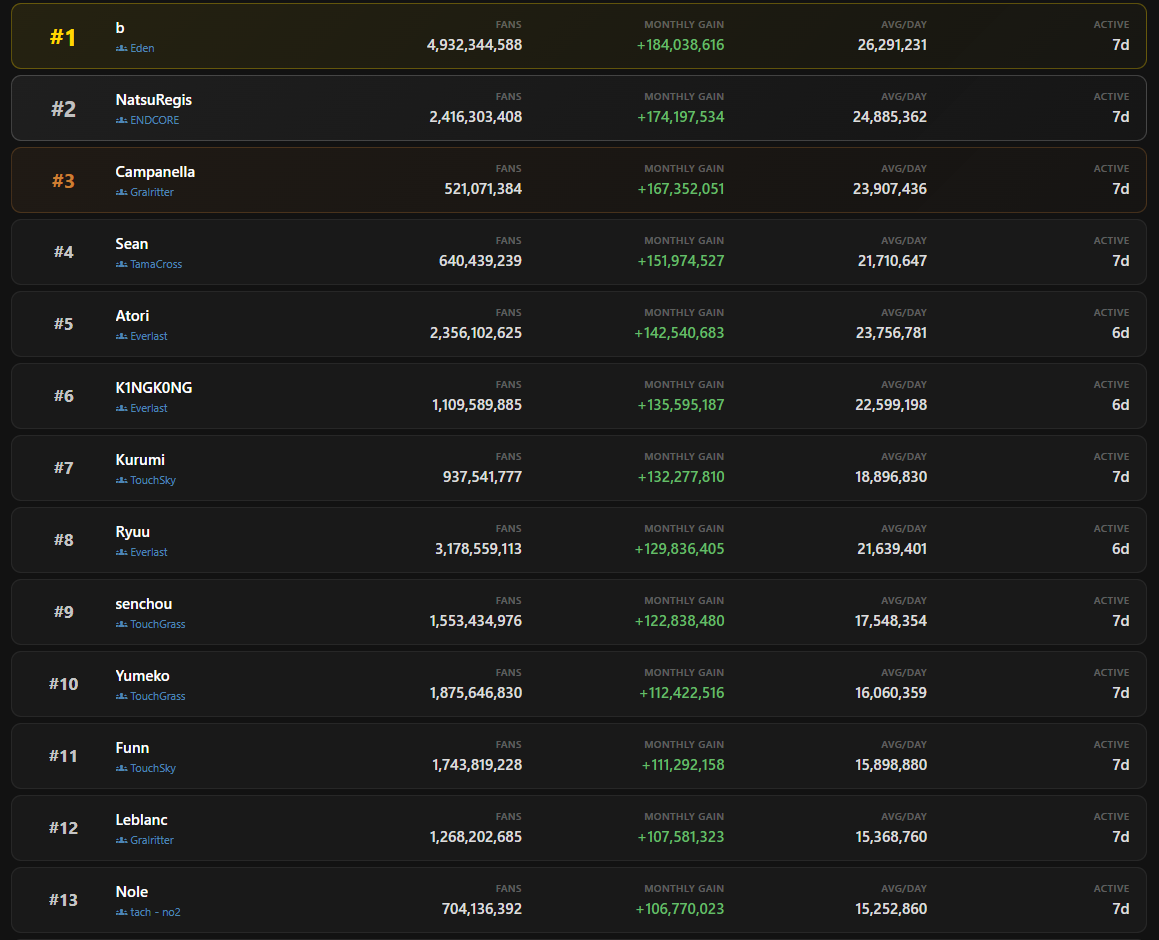Click monthly gain +151,974,527
Image resolution: width=1159 pixels, height=940 pixels.
(x=681, y=261)
